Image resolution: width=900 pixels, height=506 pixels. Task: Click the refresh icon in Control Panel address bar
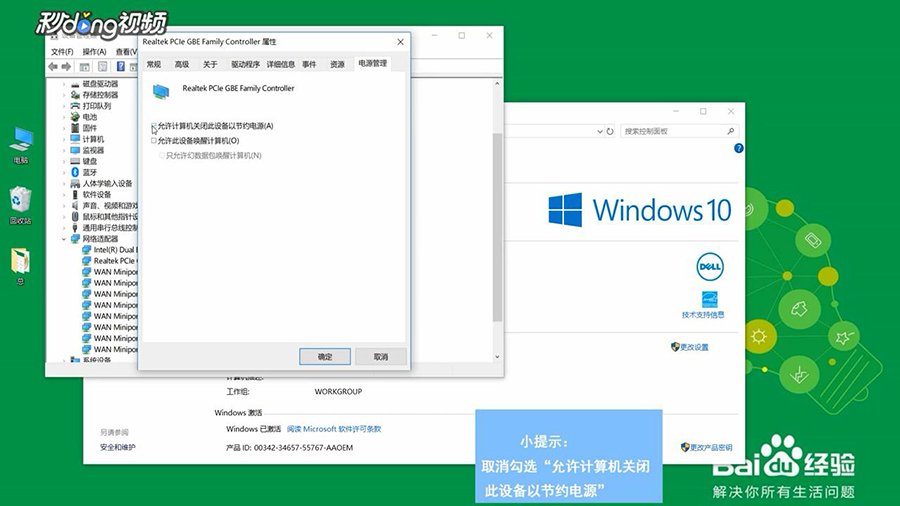click(610, 131)
